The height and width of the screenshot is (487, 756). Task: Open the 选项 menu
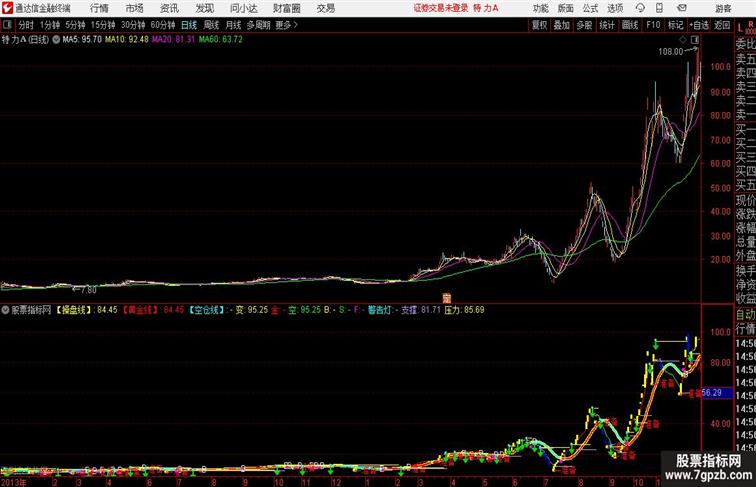pos(615,8)
